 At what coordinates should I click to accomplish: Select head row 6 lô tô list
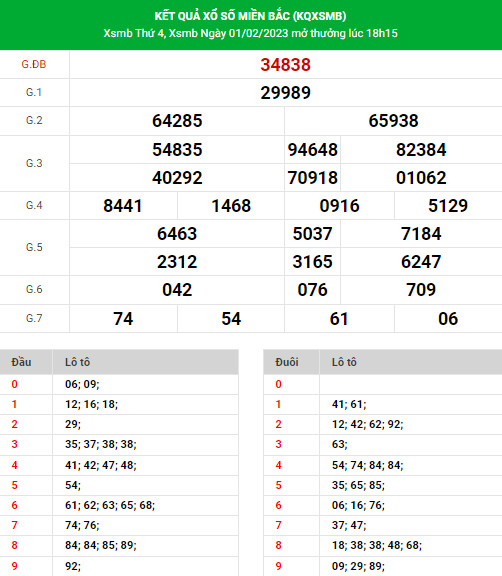(110, 505)
